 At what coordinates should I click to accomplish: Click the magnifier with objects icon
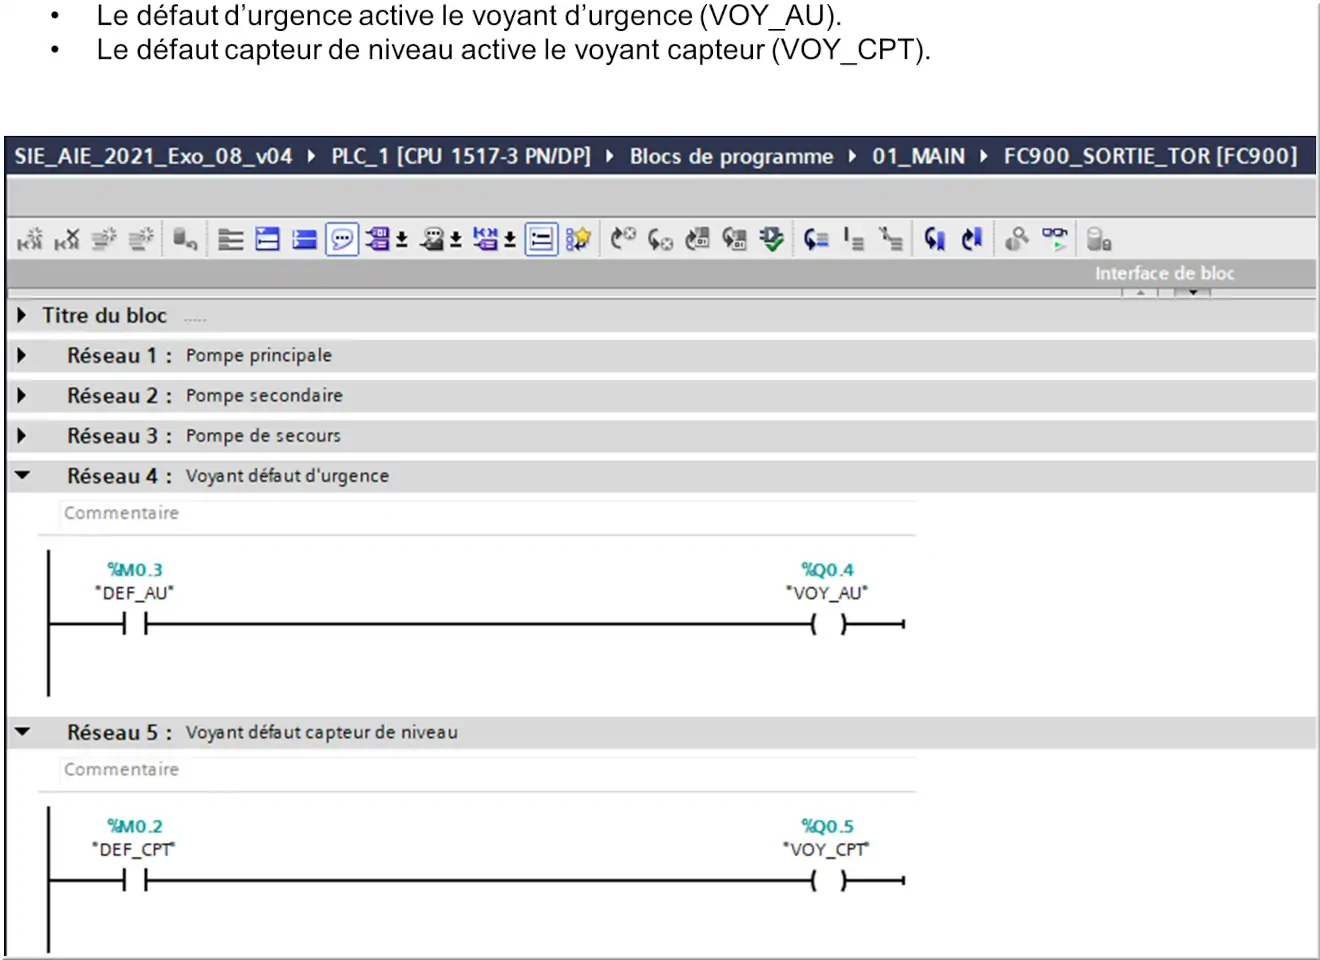click(1017, 239)
